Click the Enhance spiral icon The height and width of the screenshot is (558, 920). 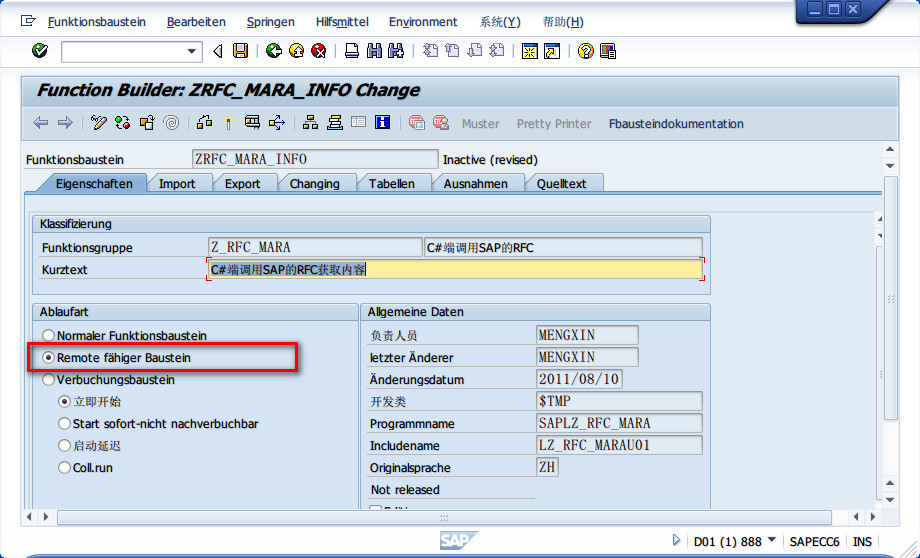point(171,123)
